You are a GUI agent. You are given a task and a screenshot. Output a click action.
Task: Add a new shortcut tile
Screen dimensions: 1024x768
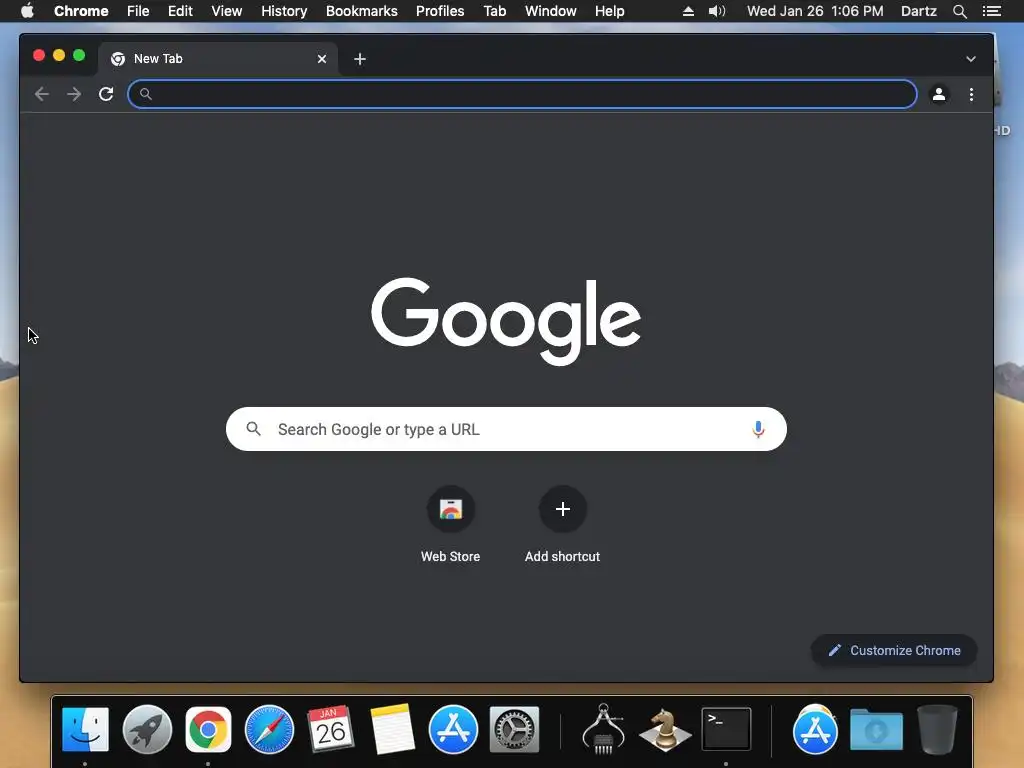coord(562,509)
